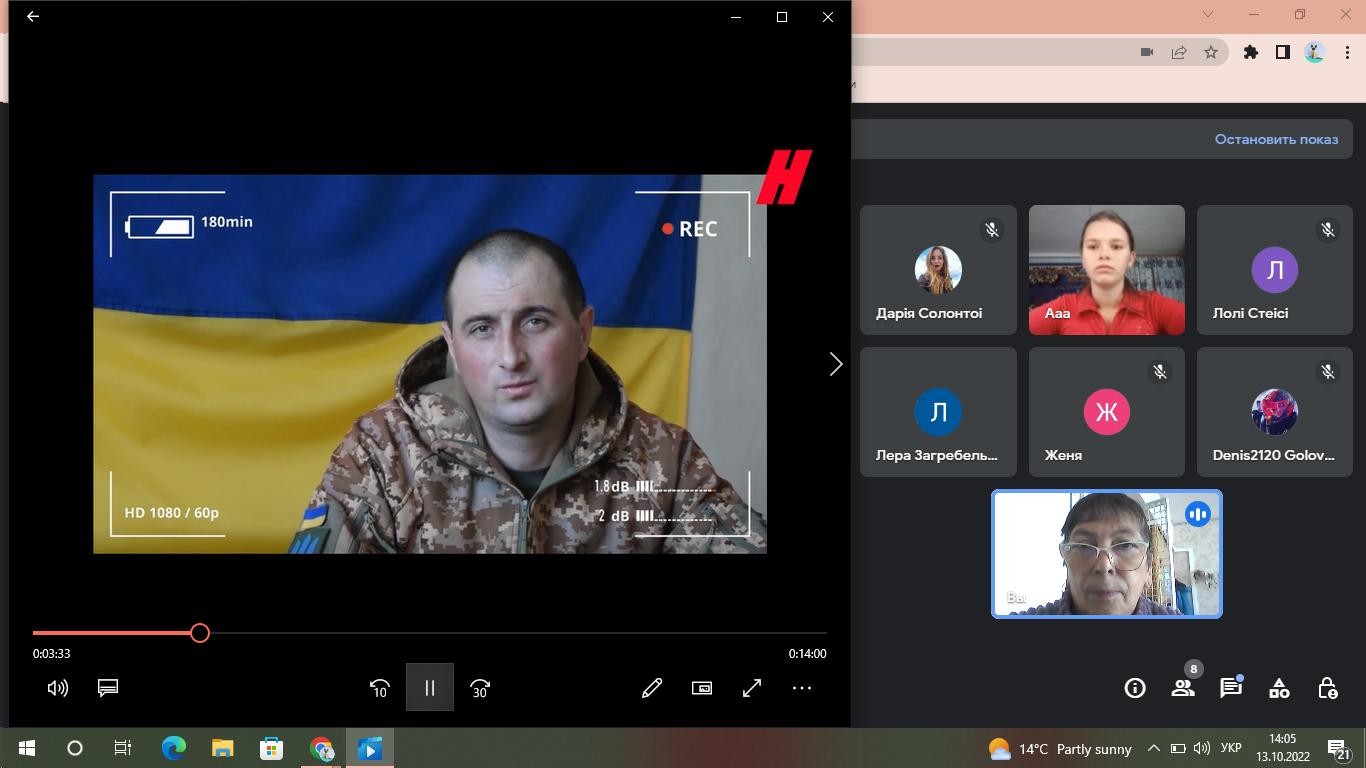Skip forward 30 seconds
This screenshot has height=768, width=1366.
[480, 688]
